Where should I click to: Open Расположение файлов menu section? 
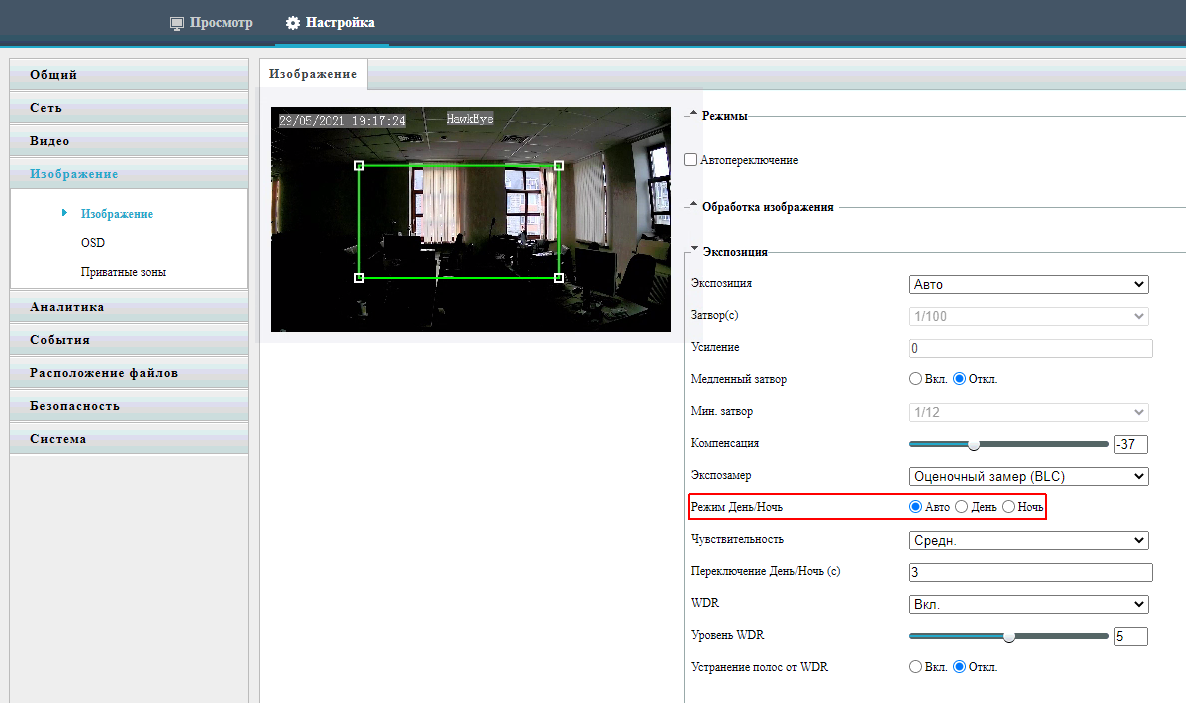point(129,373)
